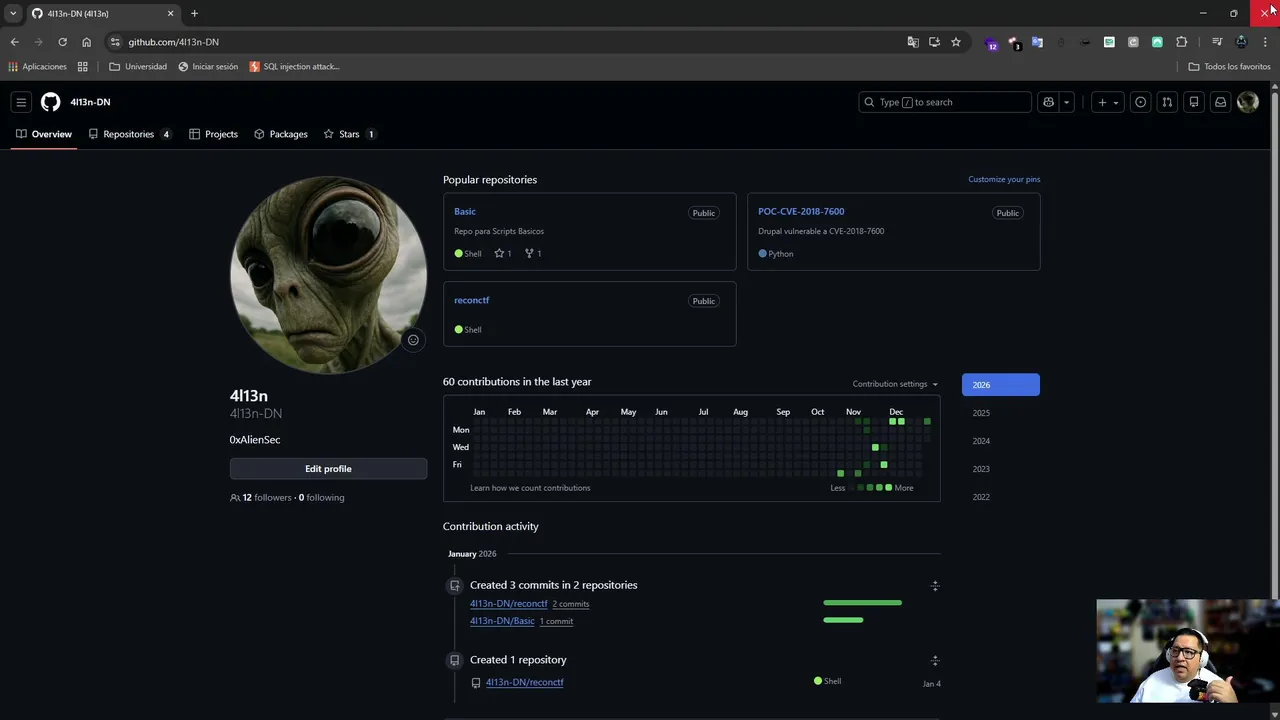Focus the Type / to search field
The height and width of the screenshot is (720, 1280).
(944, 102)
